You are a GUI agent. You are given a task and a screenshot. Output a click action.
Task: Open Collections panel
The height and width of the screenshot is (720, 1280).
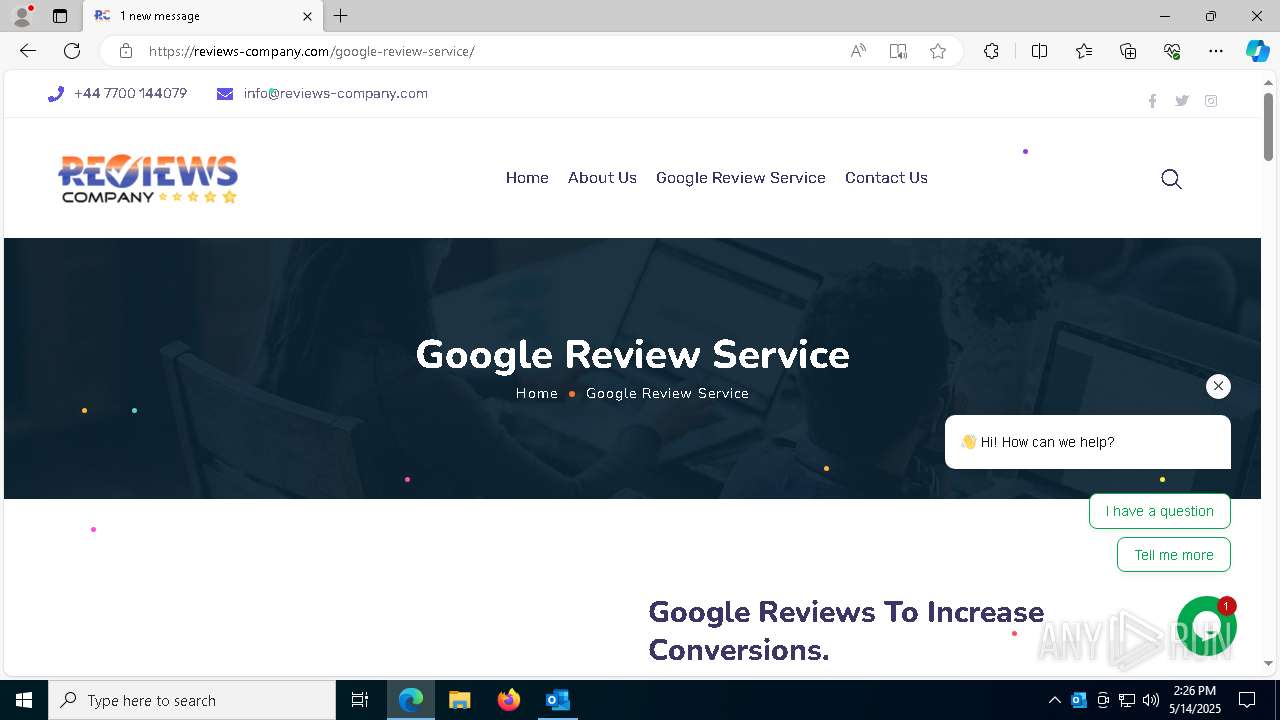pyautogui.click(x=1128, y=51)
